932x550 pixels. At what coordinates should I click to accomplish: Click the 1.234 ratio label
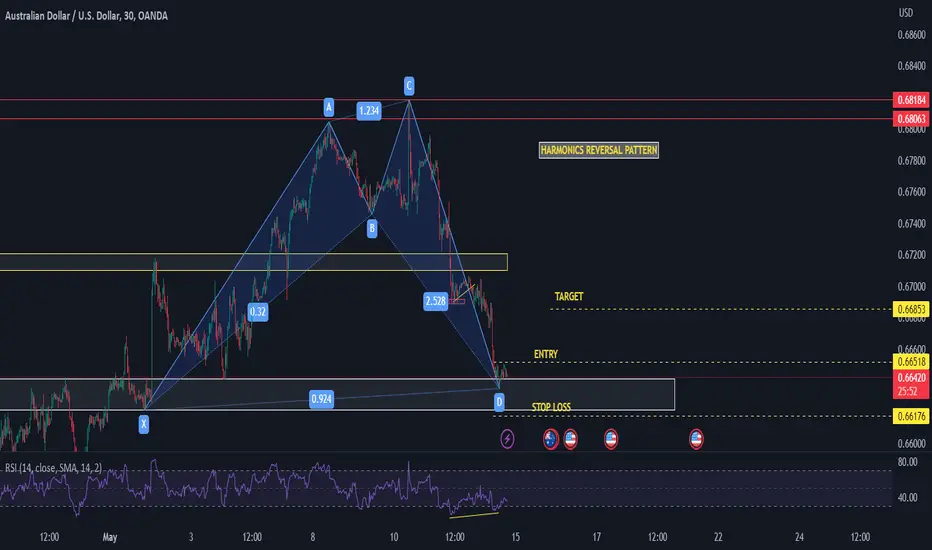[x=369, y=111]
